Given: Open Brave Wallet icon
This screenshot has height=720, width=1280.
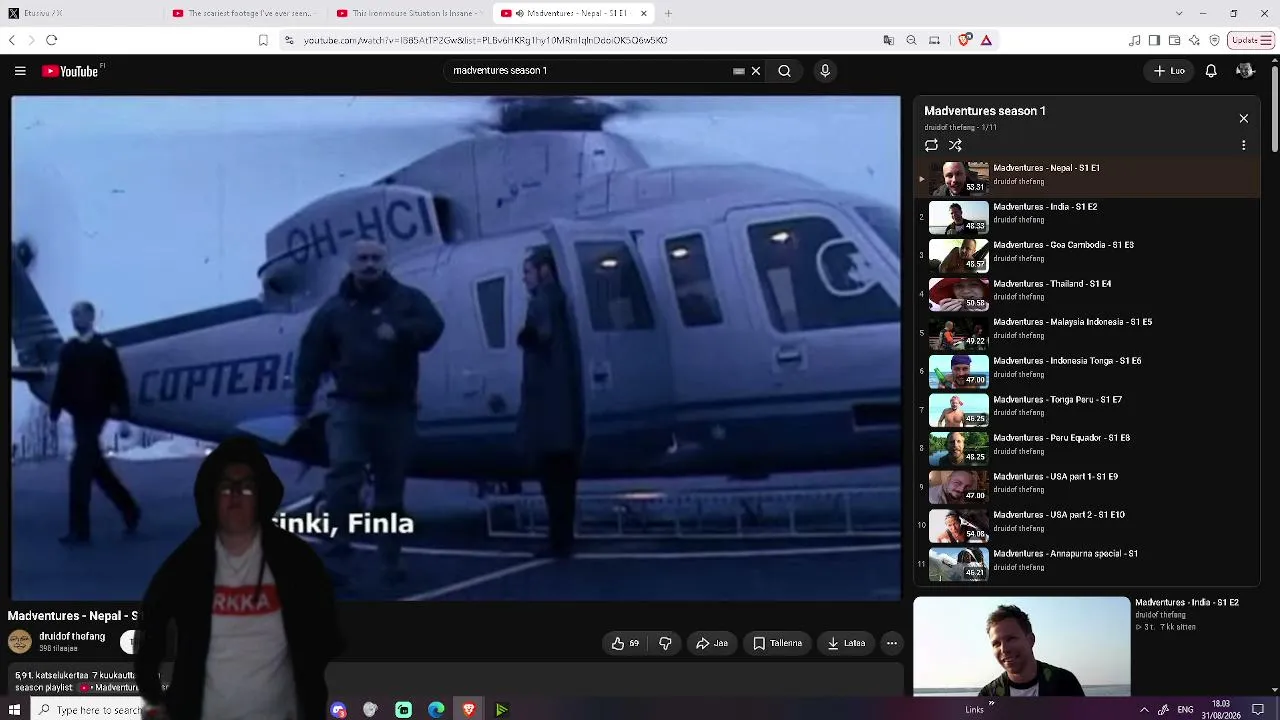Looking at the screenshot, I should [x=1174, y=40].
